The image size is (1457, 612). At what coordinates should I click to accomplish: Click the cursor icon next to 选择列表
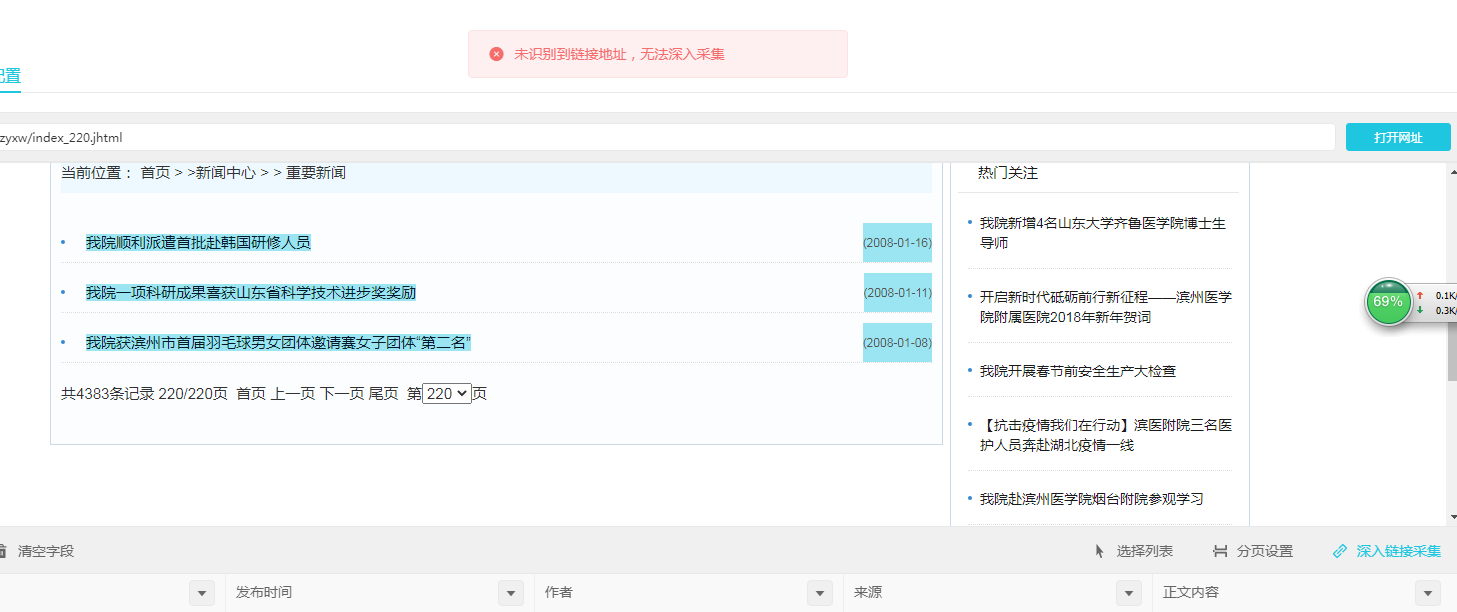(x=1100, y=551)
